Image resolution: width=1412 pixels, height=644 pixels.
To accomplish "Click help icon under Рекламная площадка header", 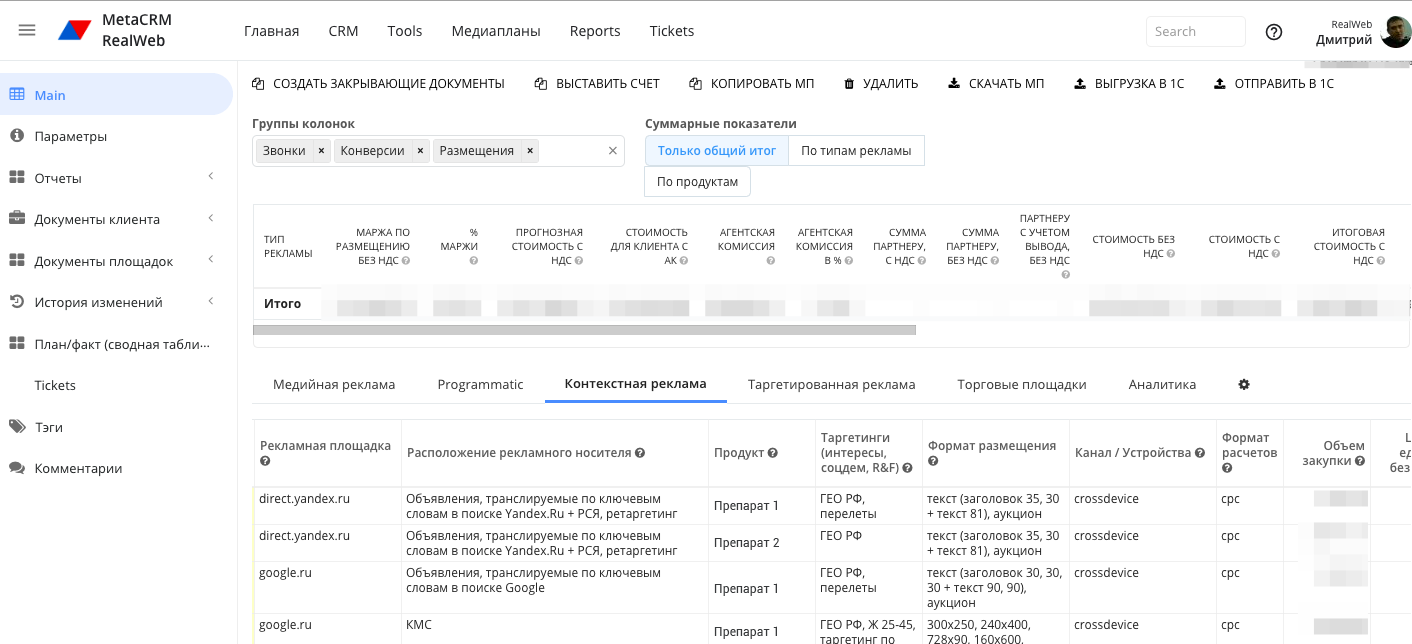I will 265,461.
